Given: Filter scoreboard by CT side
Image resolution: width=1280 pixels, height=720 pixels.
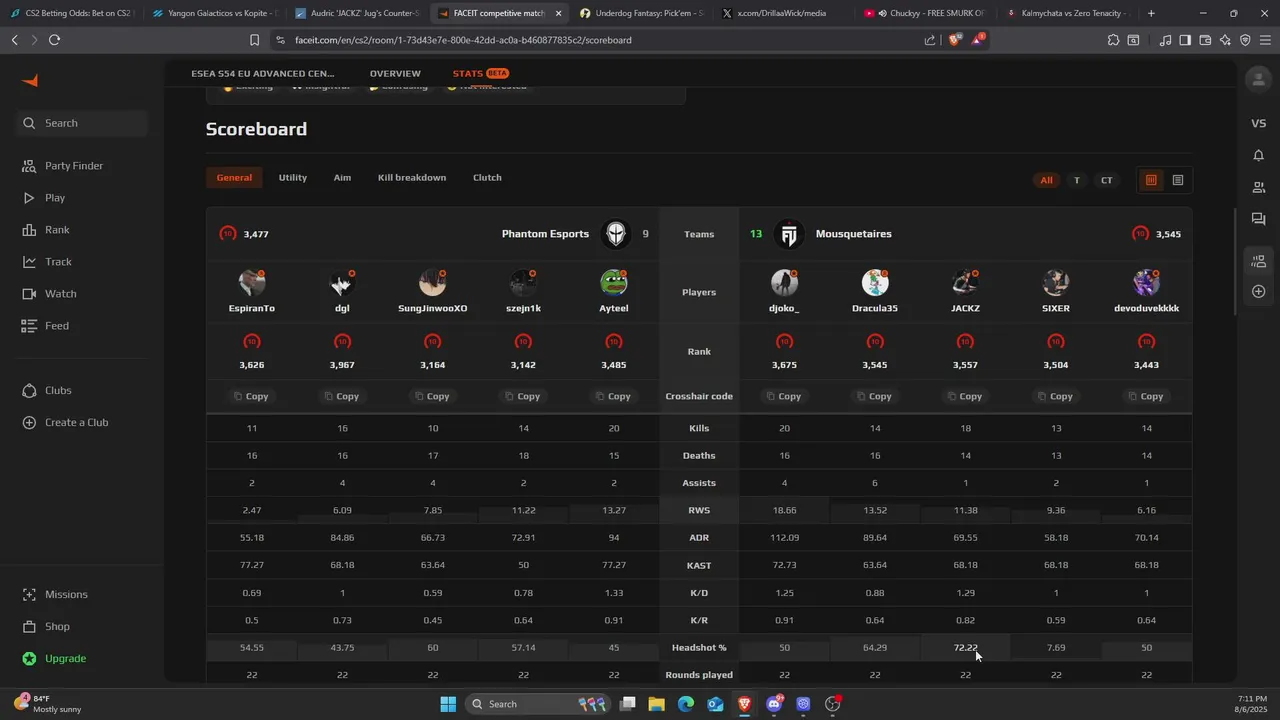Looking at the screenshot, I should [1106, 181].
